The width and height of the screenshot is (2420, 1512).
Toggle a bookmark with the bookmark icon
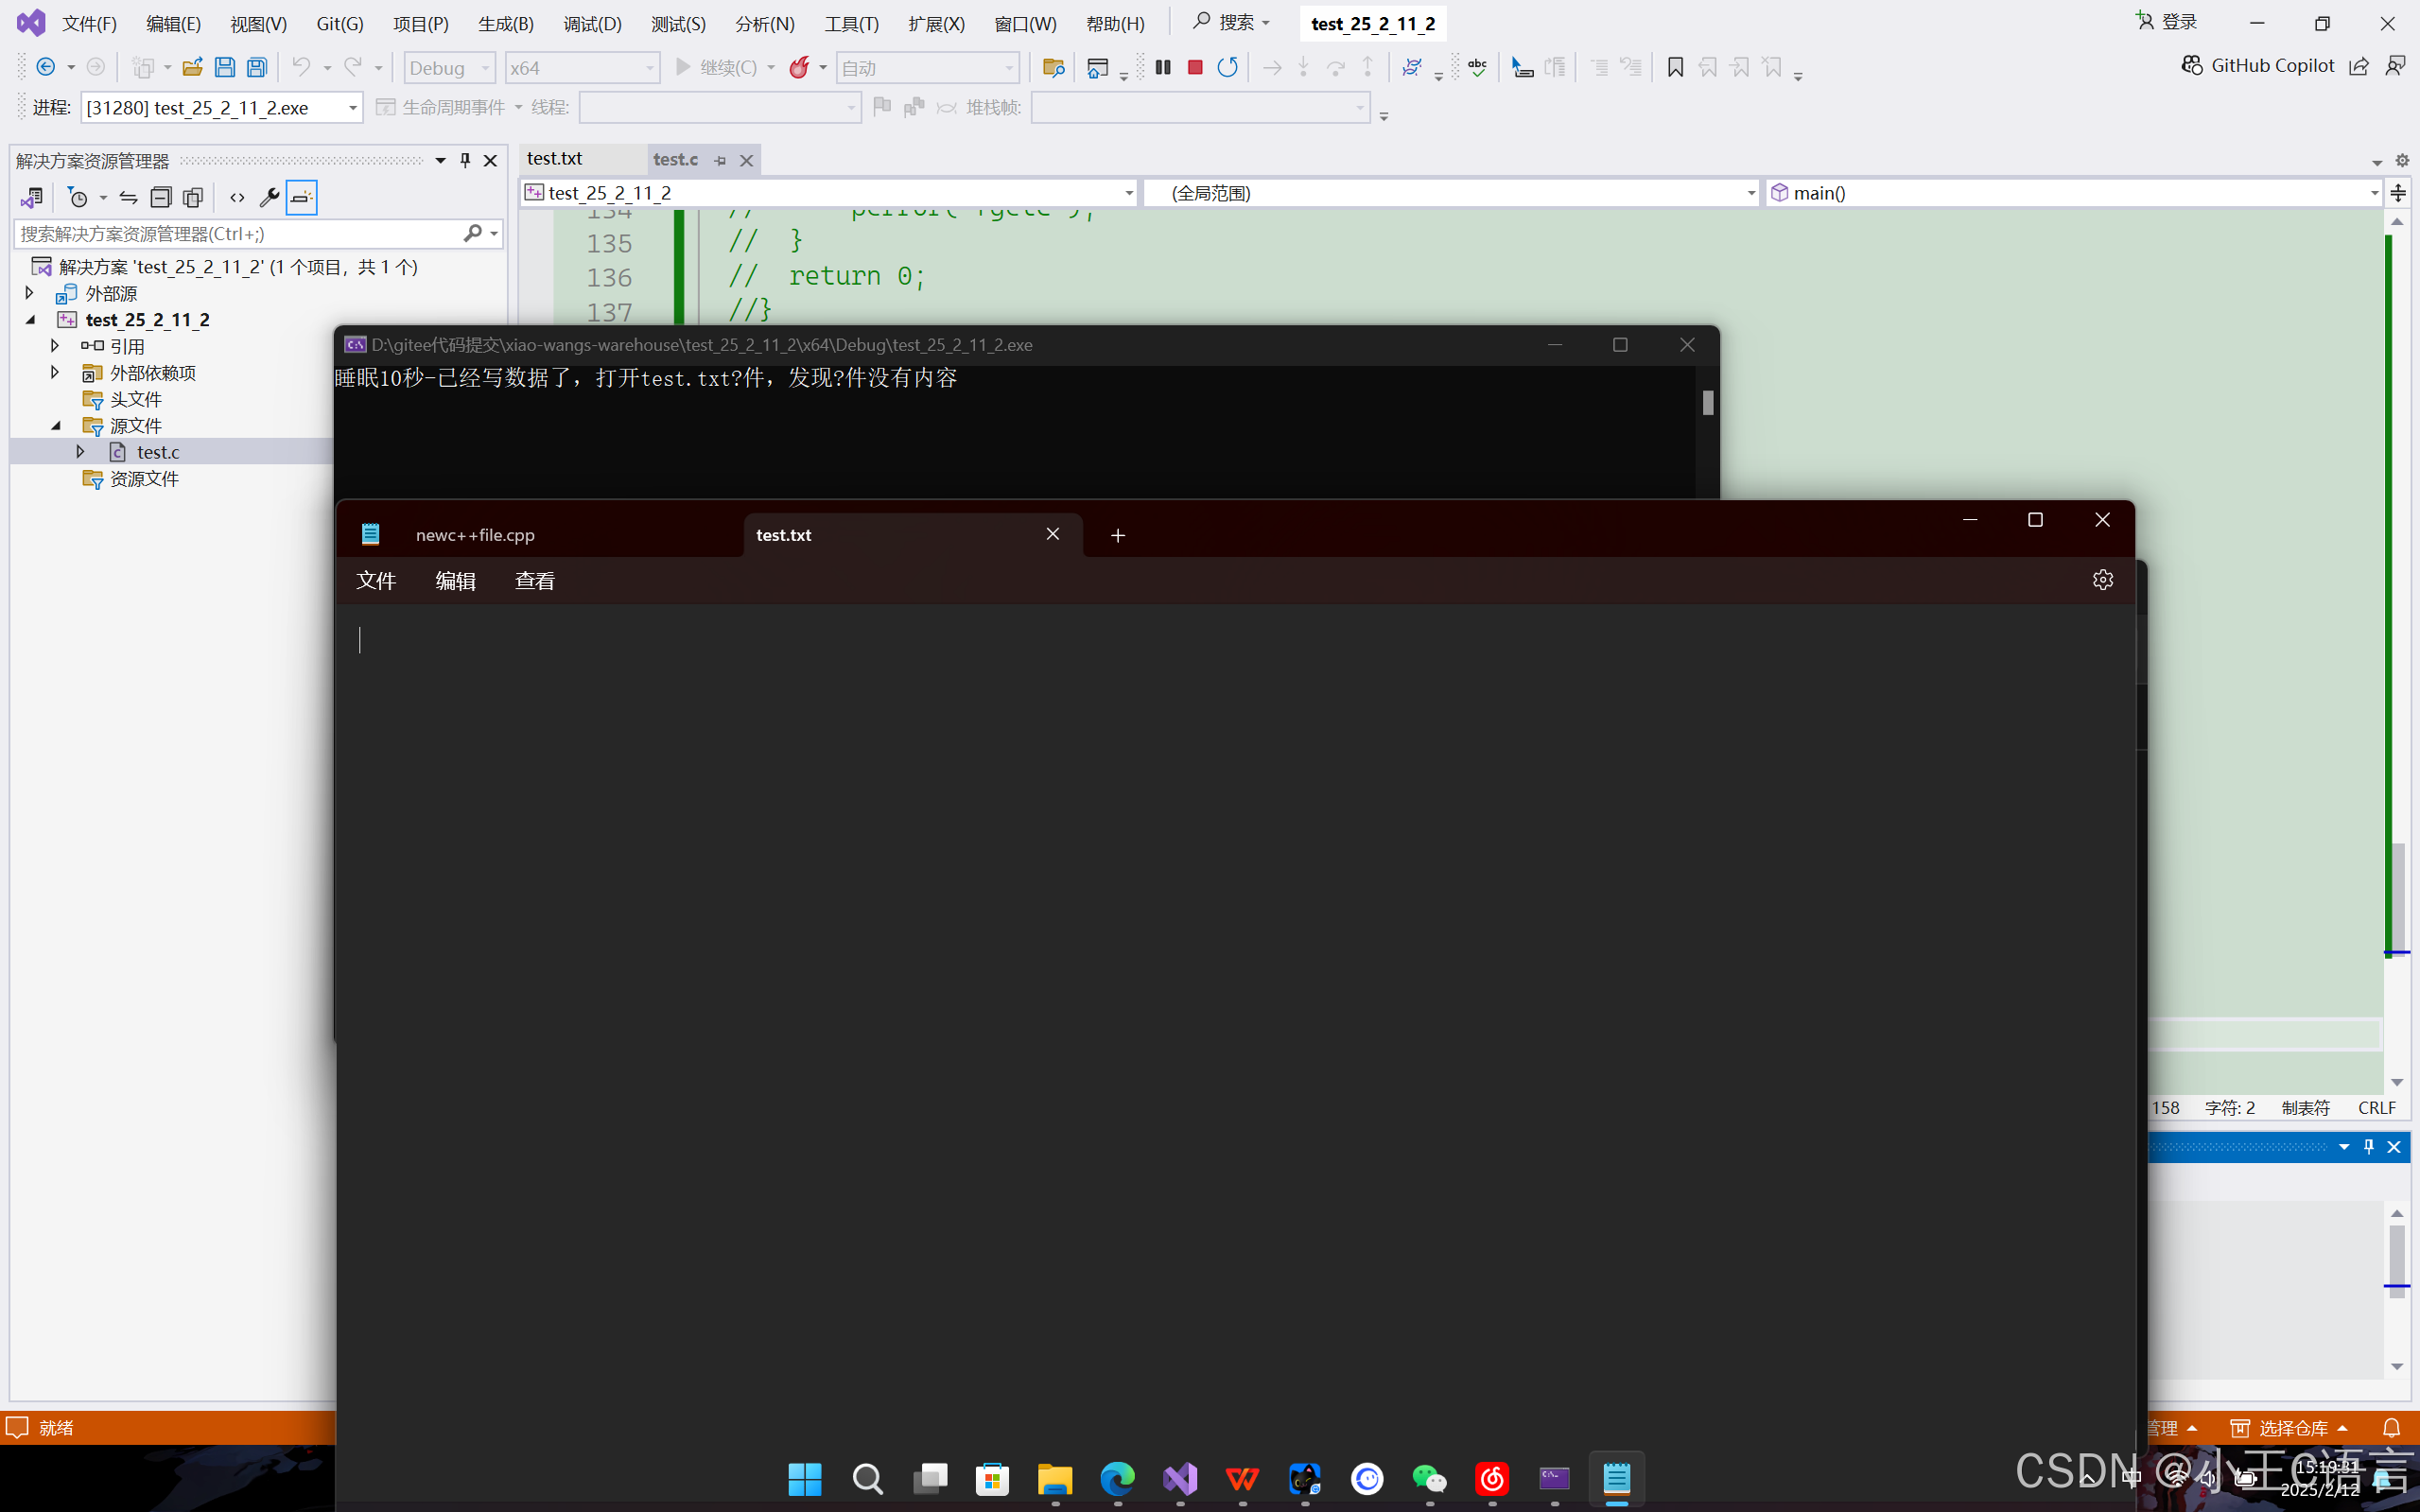pyautogui.click(x=1675, y=67)
